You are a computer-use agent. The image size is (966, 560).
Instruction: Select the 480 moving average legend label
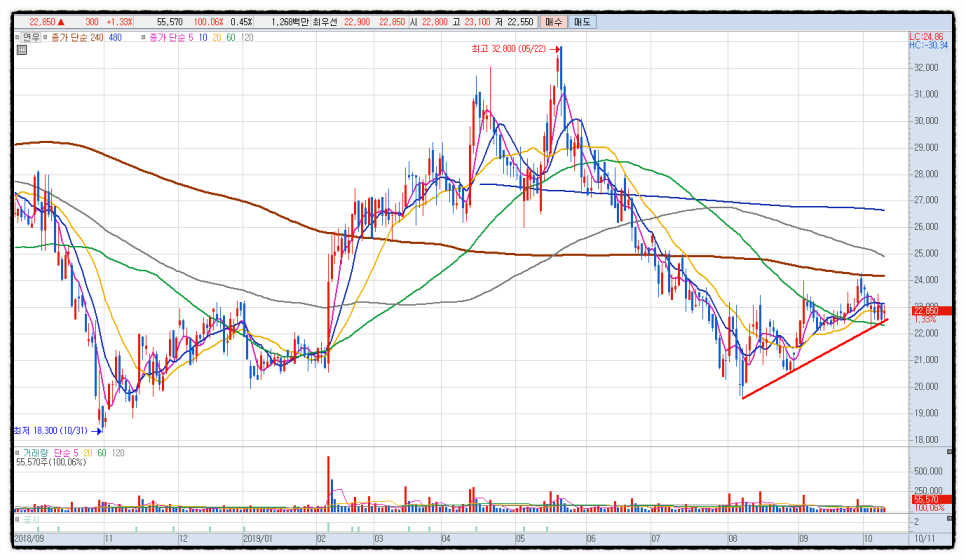point(115,37)
